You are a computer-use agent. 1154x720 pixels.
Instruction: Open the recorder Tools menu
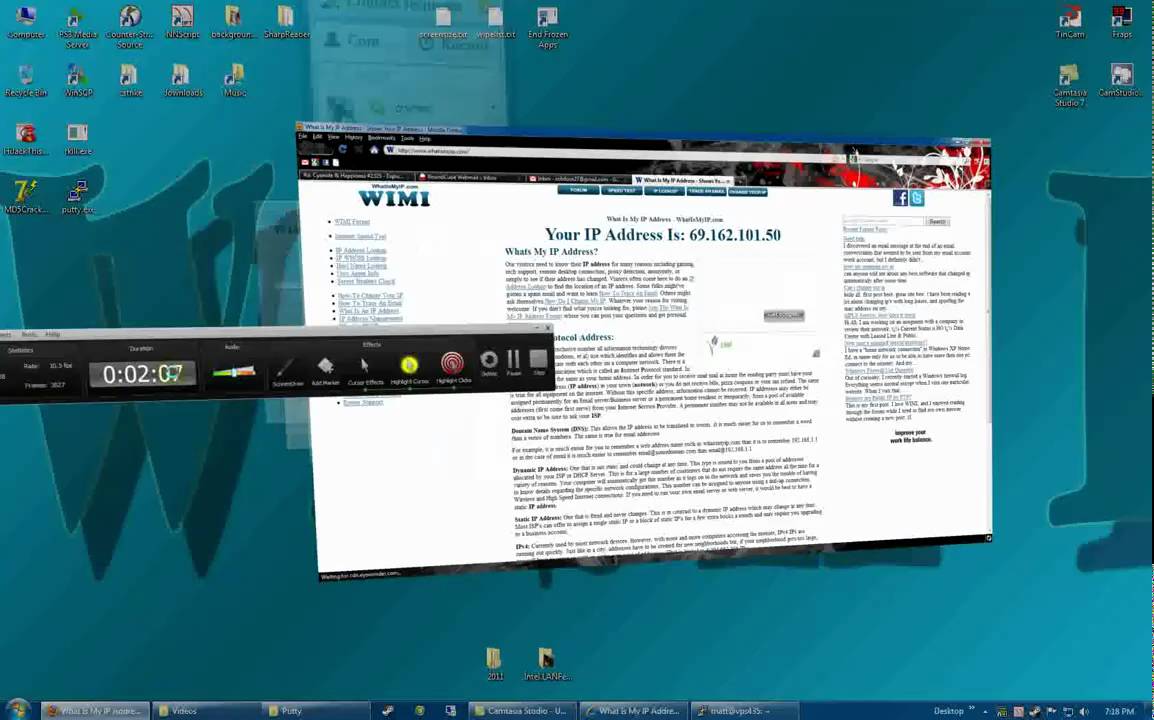click(x=29, y=334)
